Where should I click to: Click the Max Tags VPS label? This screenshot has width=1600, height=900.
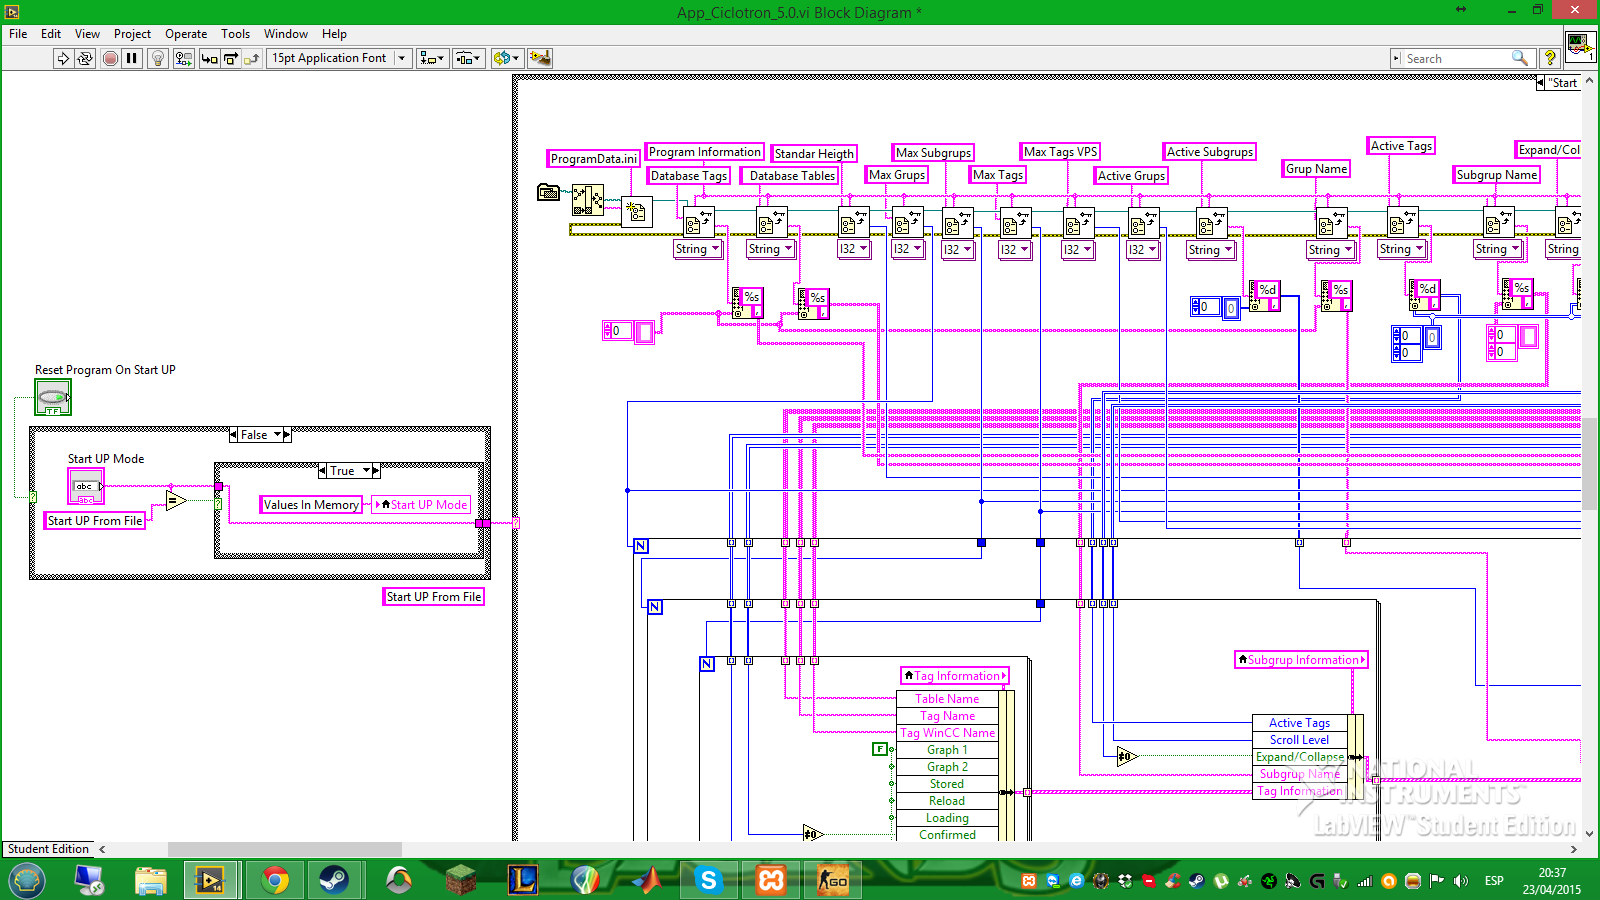tap(1060, 152)
